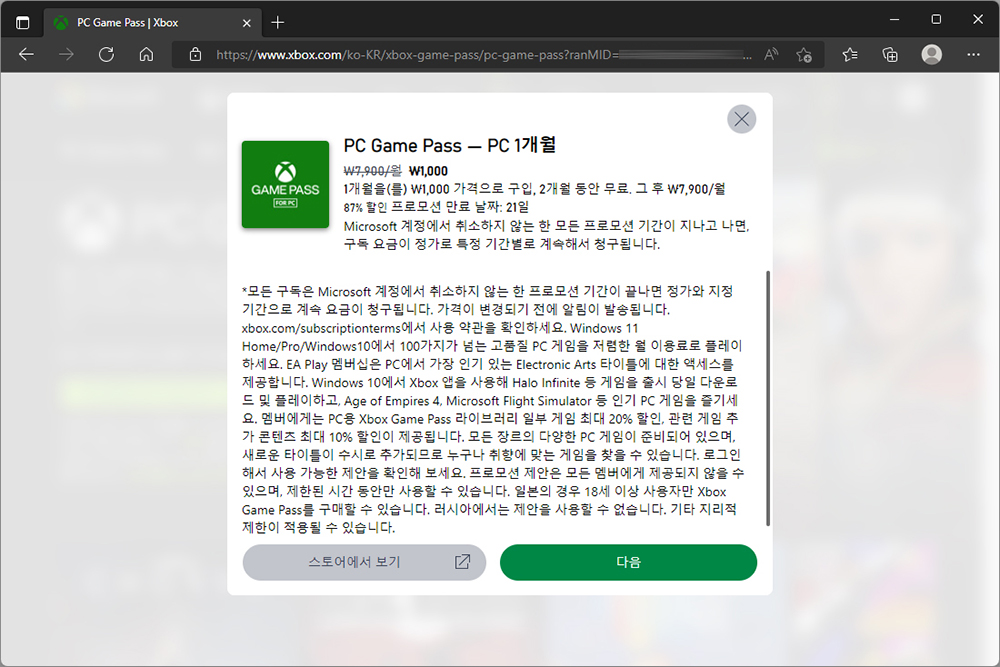Image resolution: width=1000 pixels, height=667 pixels.
Task: Open the browser profile avatar
Action: click(932, 55)
